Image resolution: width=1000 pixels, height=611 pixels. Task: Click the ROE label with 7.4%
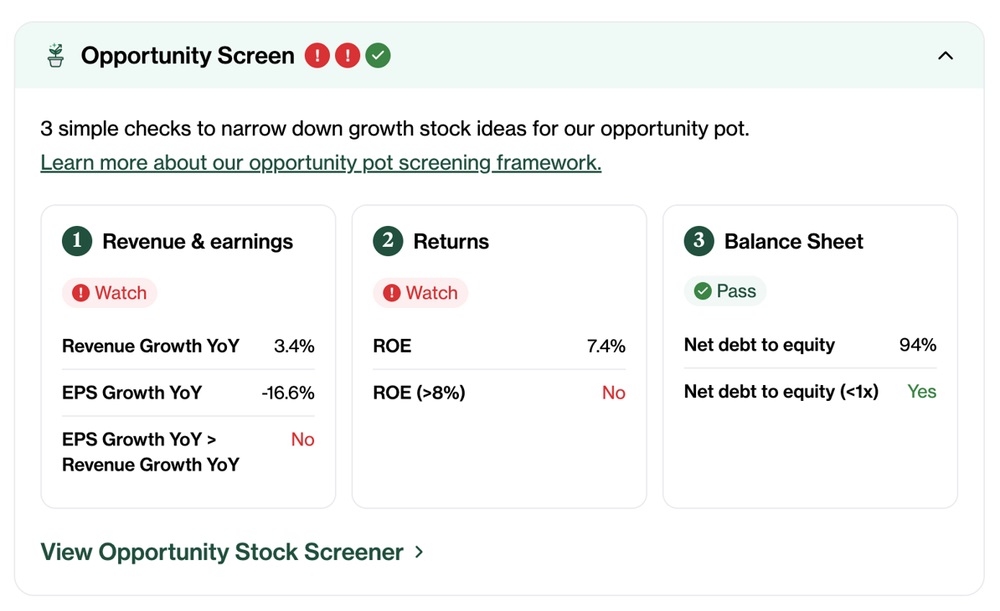[392, 346]
